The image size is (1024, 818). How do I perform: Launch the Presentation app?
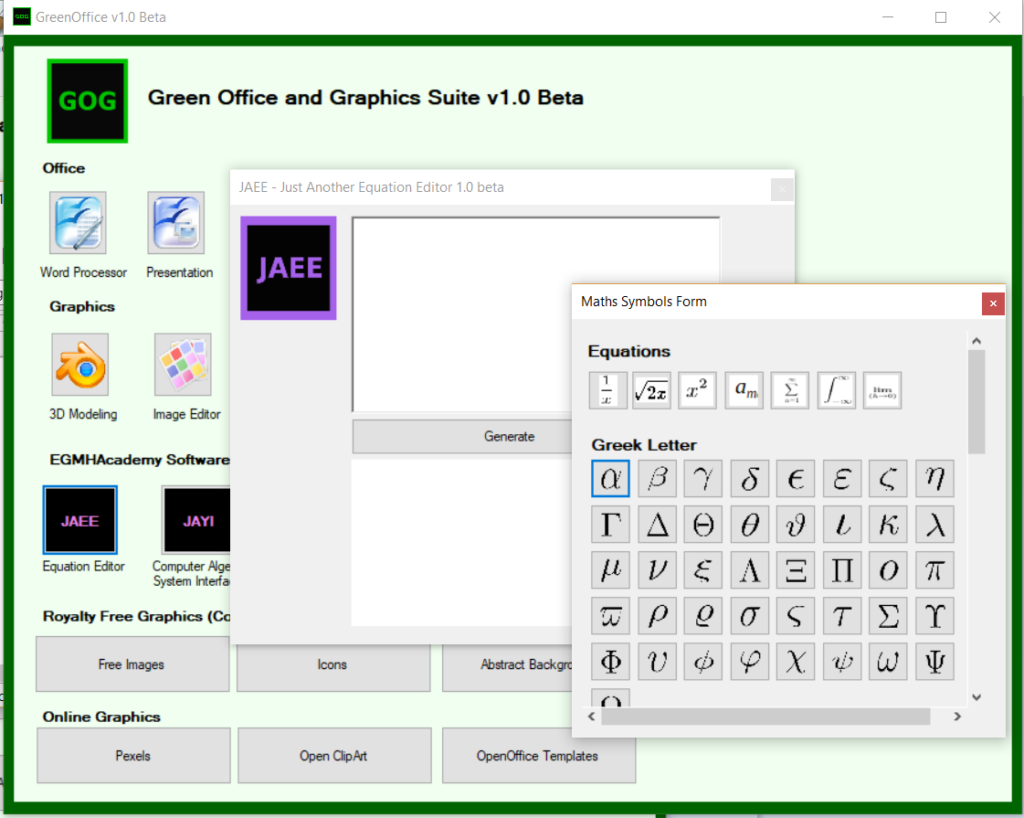point(176,223)
